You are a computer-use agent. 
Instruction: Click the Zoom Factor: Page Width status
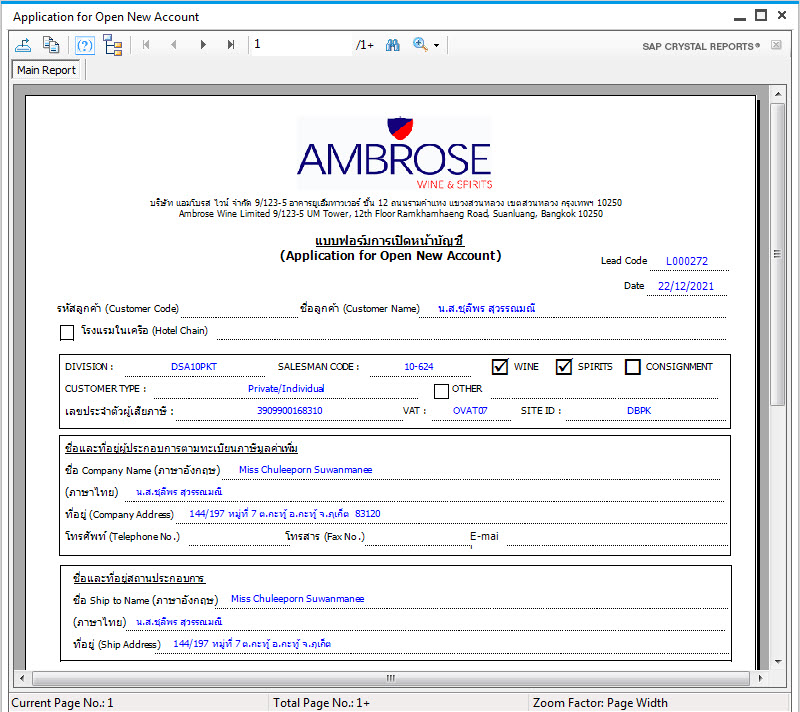pyautogui.click(x=600, y=703)
